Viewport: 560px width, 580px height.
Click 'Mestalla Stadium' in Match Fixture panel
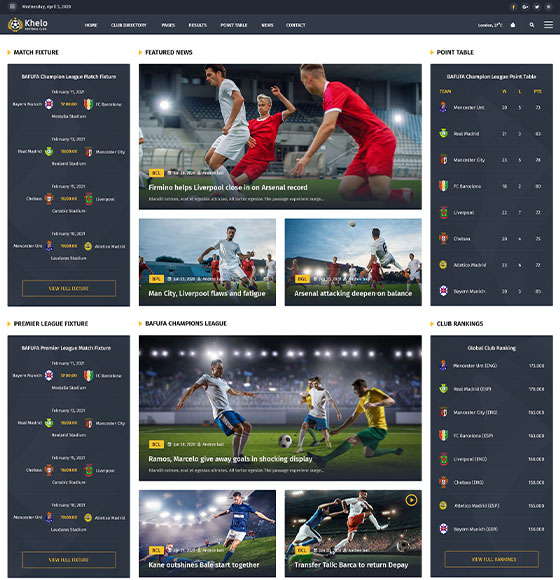[x=69, y=116]
